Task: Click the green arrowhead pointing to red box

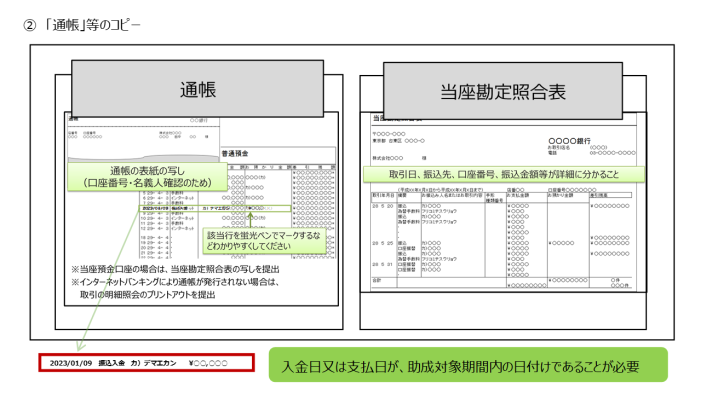Action: pyautogui.click(x=80, y=346)
